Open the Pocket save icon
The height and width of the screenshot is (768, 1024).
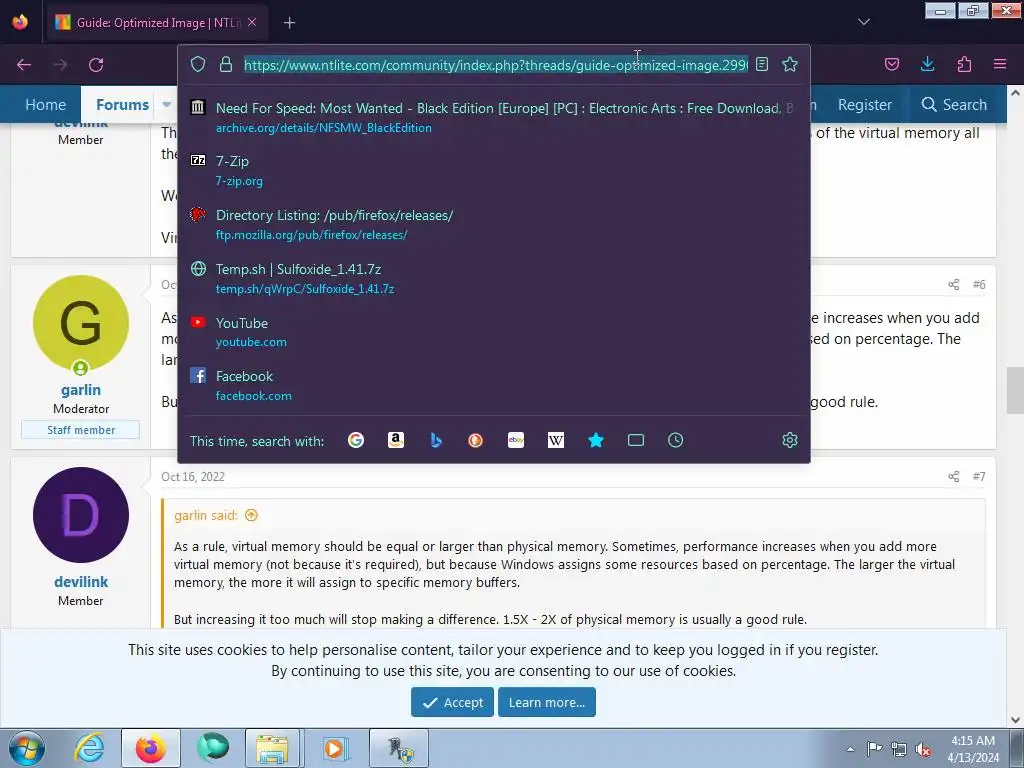tap(892, 64)
